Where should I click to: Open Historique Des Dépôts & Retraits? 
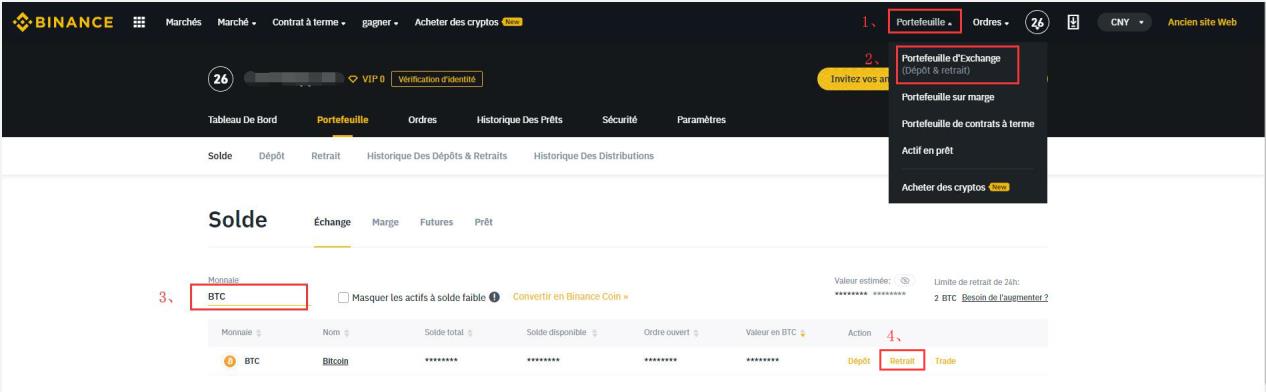437,155
